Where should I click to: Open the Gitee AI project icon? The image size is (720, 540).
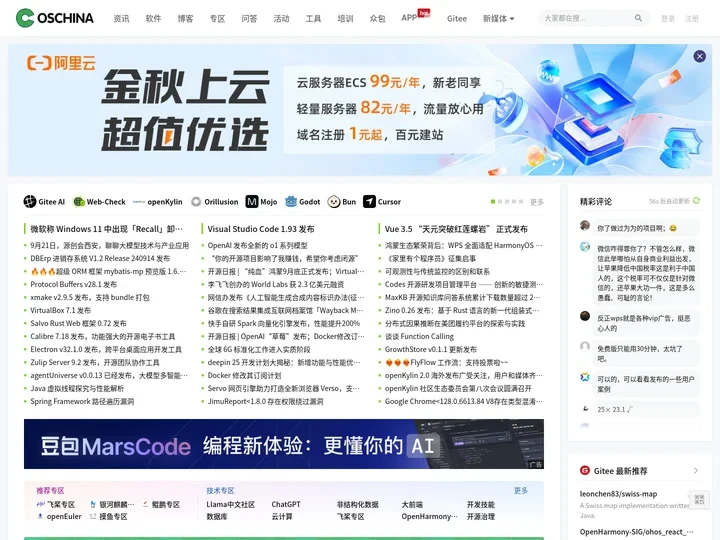[x=30, y=202]
